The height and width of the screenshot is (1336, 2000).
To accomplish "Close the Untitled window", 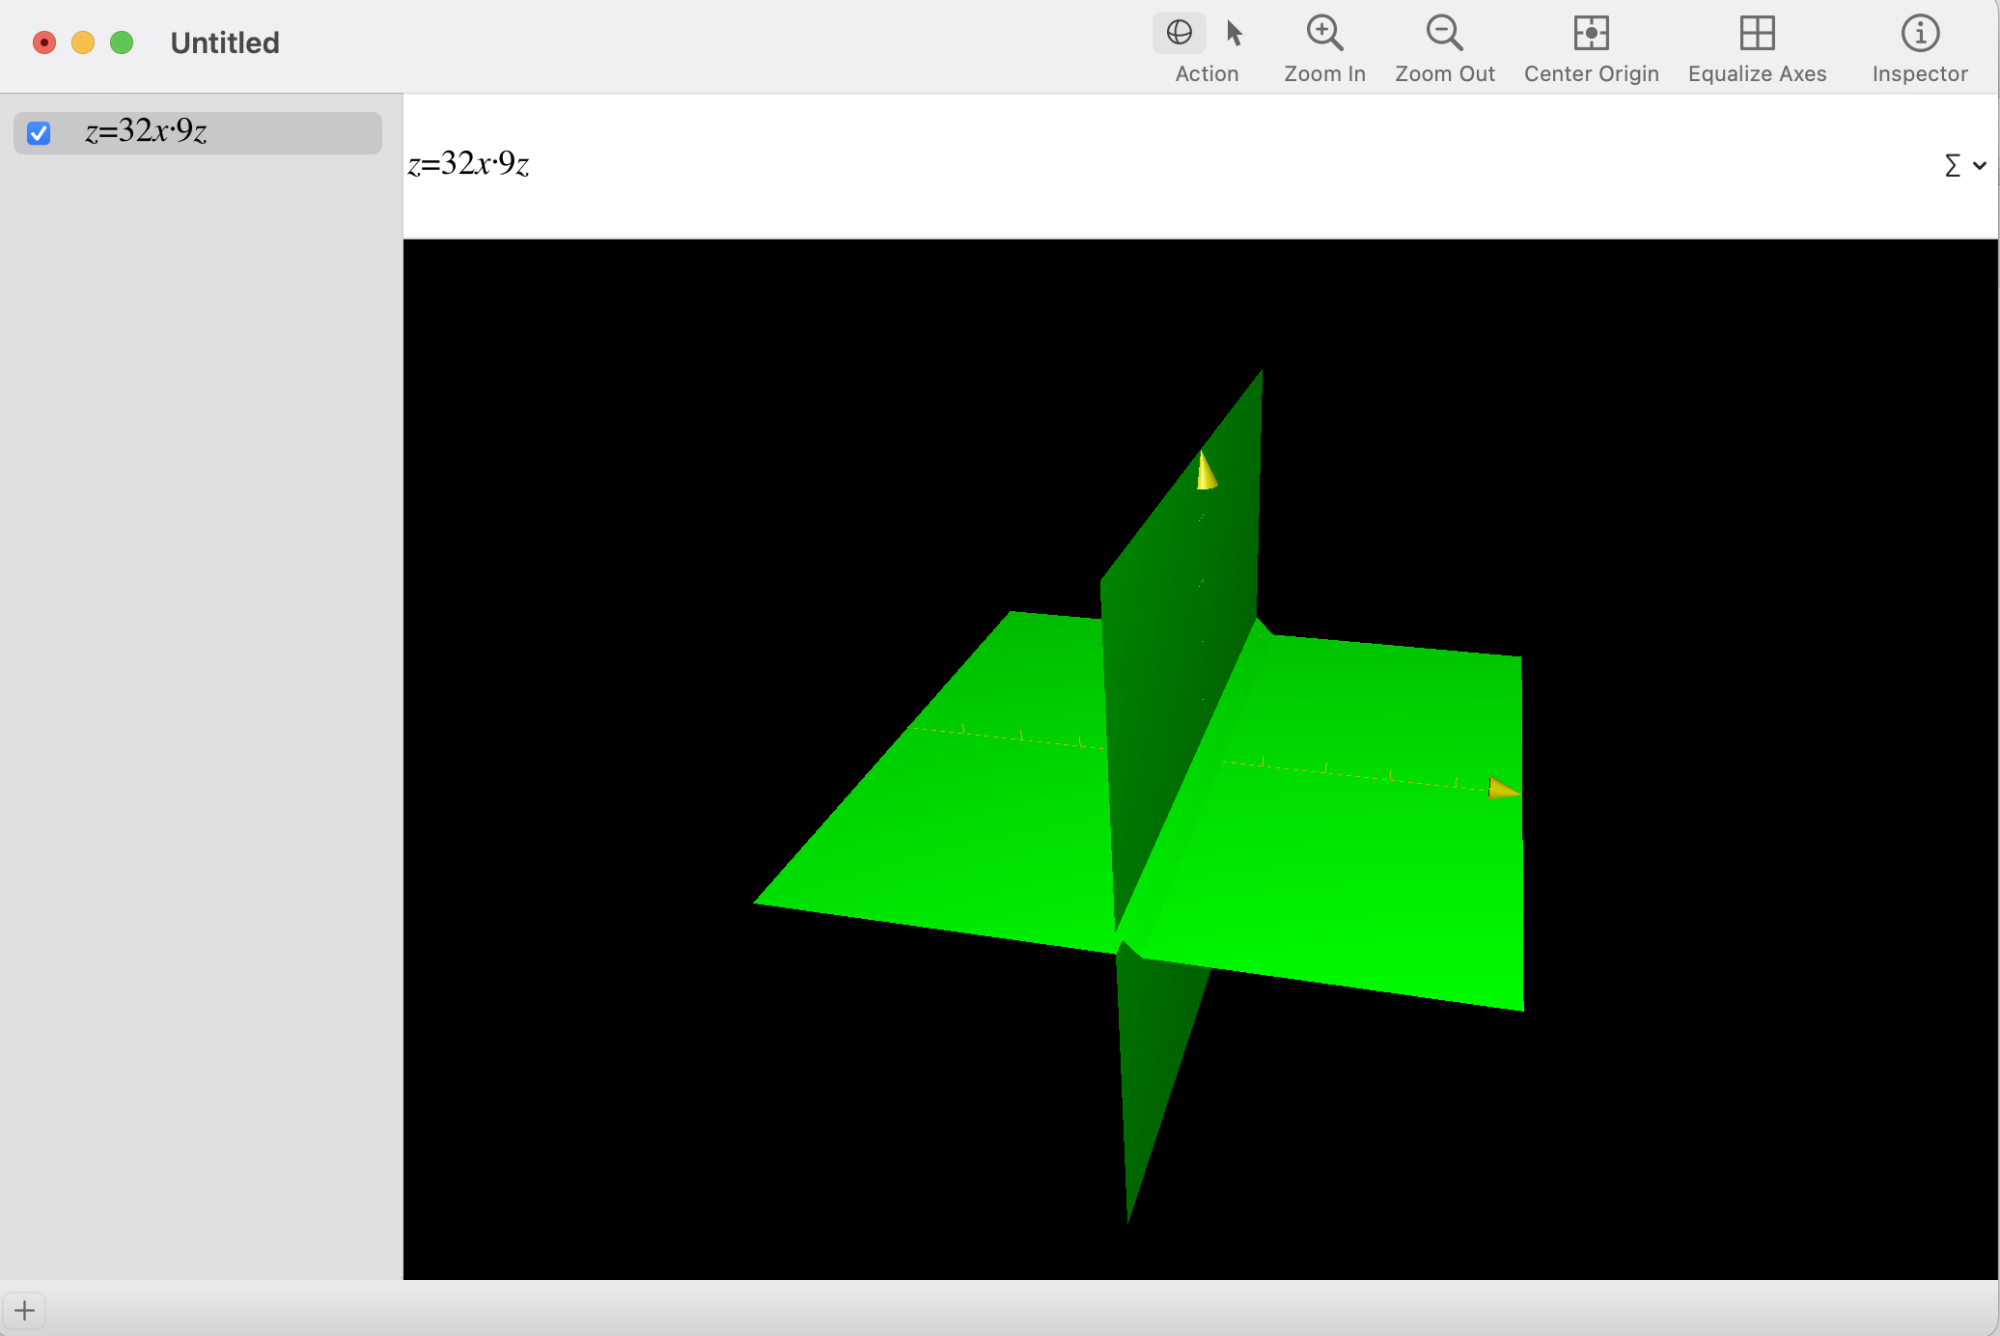I will pyautogui.click(x=44, y=43).
